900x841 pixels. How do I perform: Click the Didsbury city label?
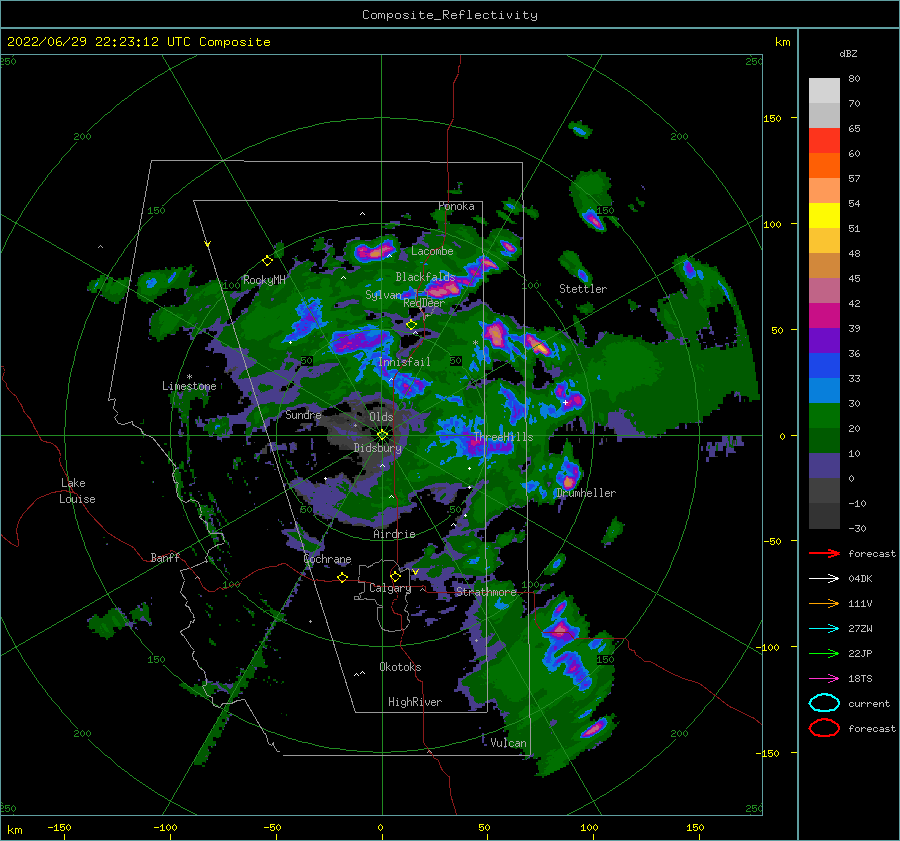378,448
